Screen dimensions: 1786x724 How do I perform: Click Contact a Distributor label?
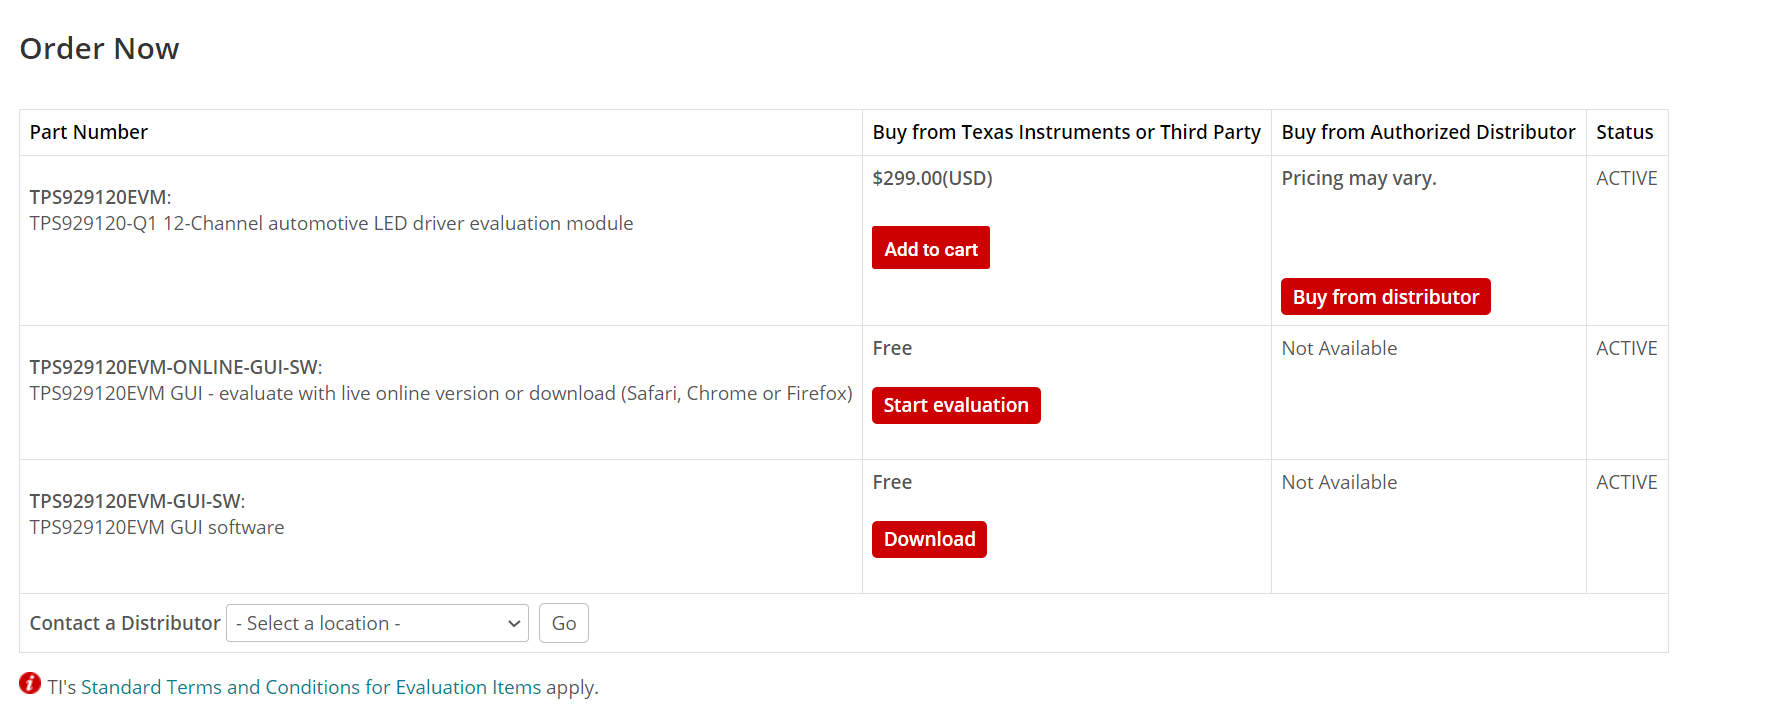coord(125,623)
